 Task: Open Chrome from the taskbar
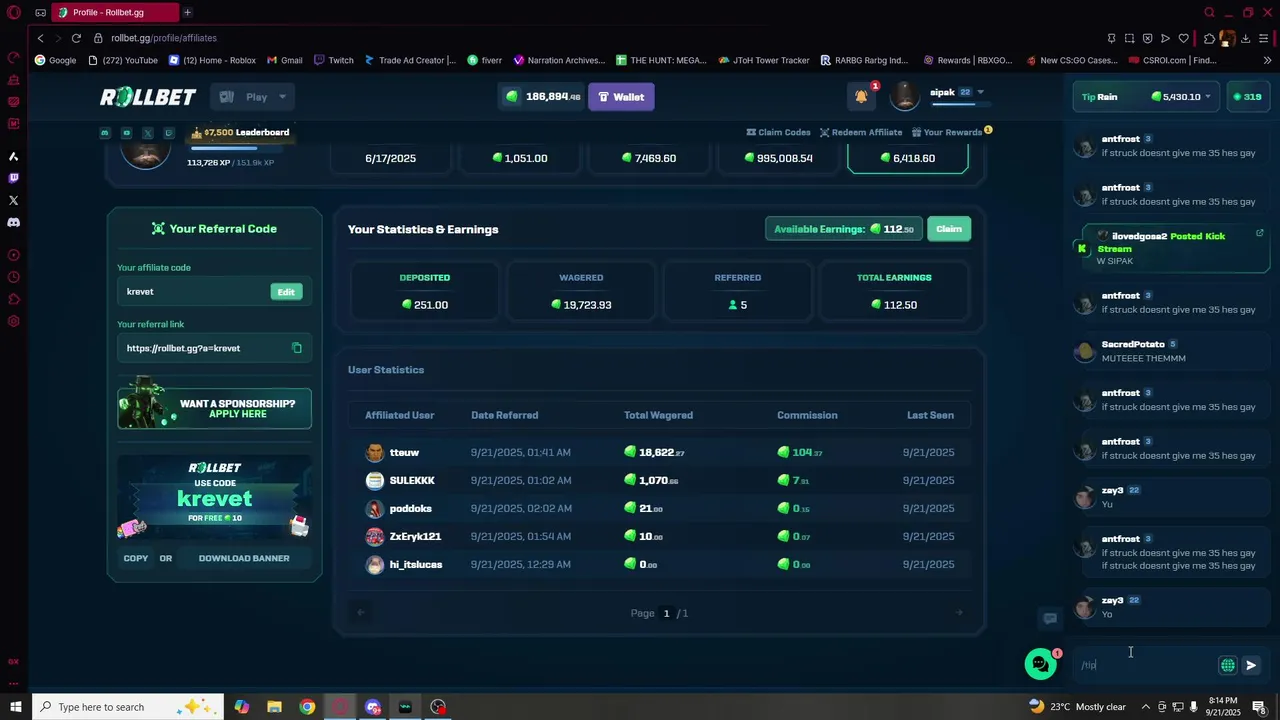click(x=307, y=707)
